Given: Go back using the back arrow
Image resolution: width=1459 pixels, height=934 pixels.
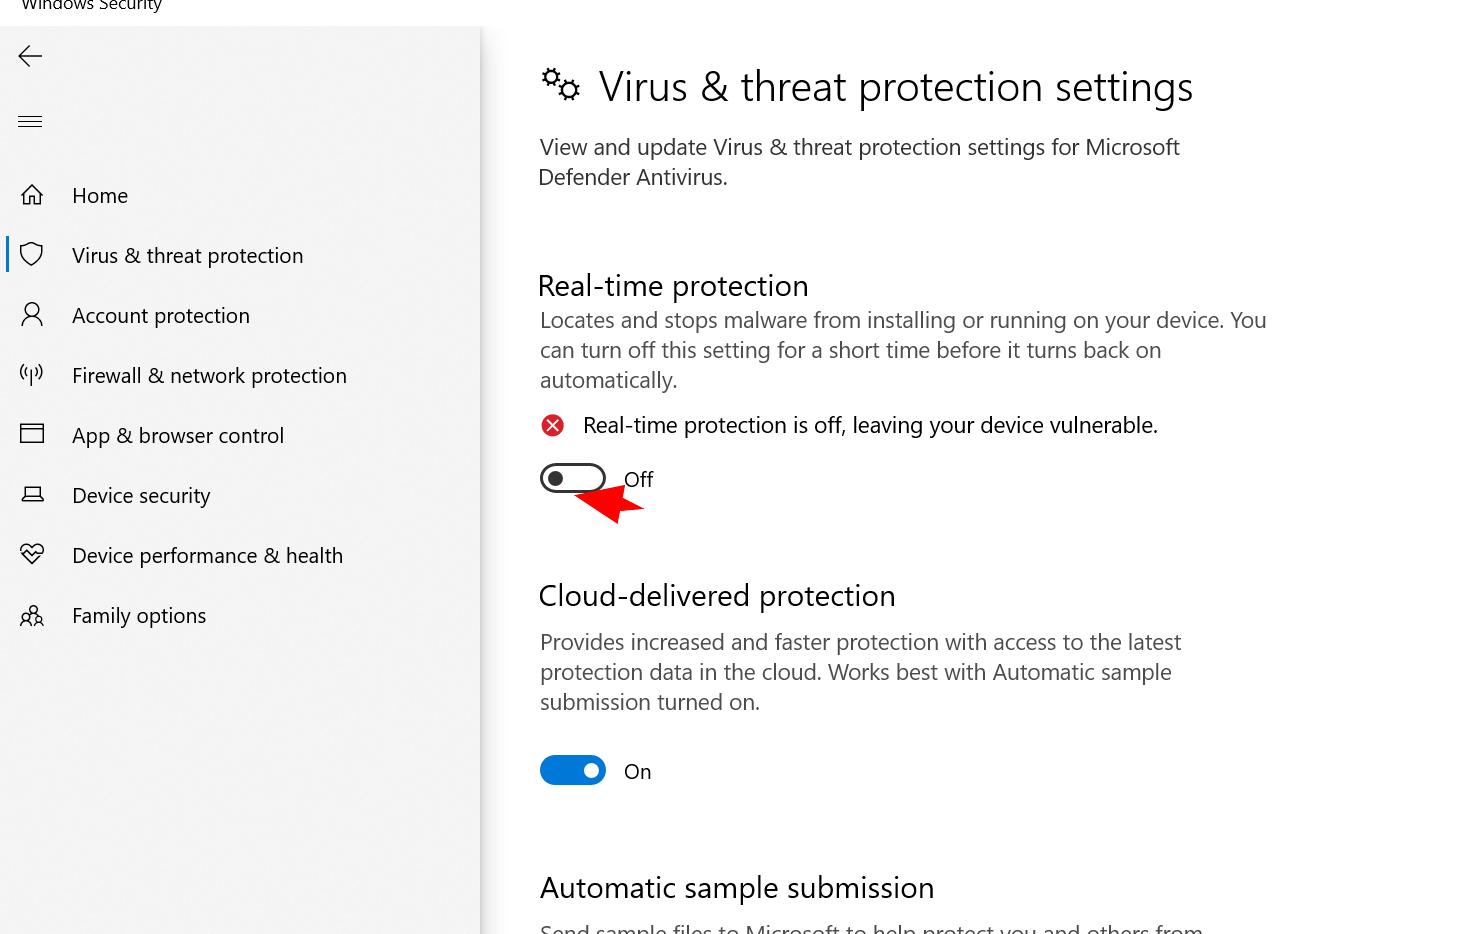Looking at the screenshot, I should click(30, 56).
